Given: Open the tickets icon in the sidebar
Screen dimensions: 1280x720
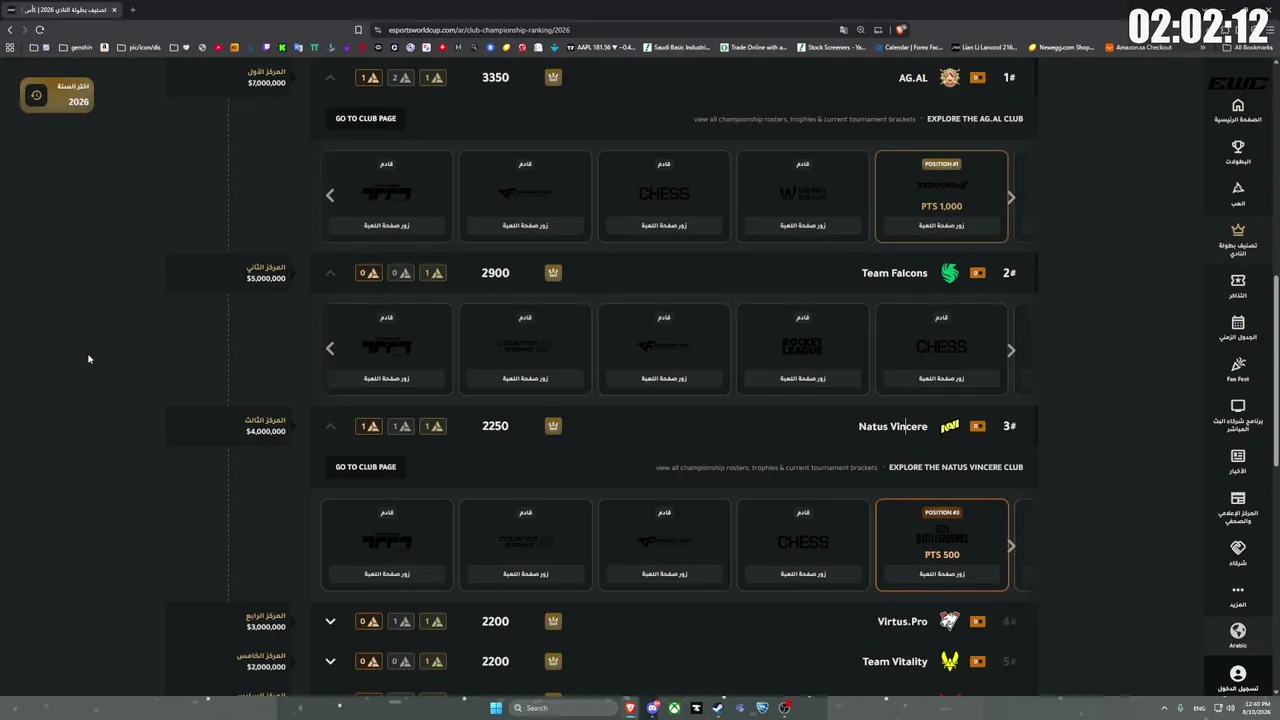Looking at the screenshot, I should pyautogui.click(x=1237, y=281).
